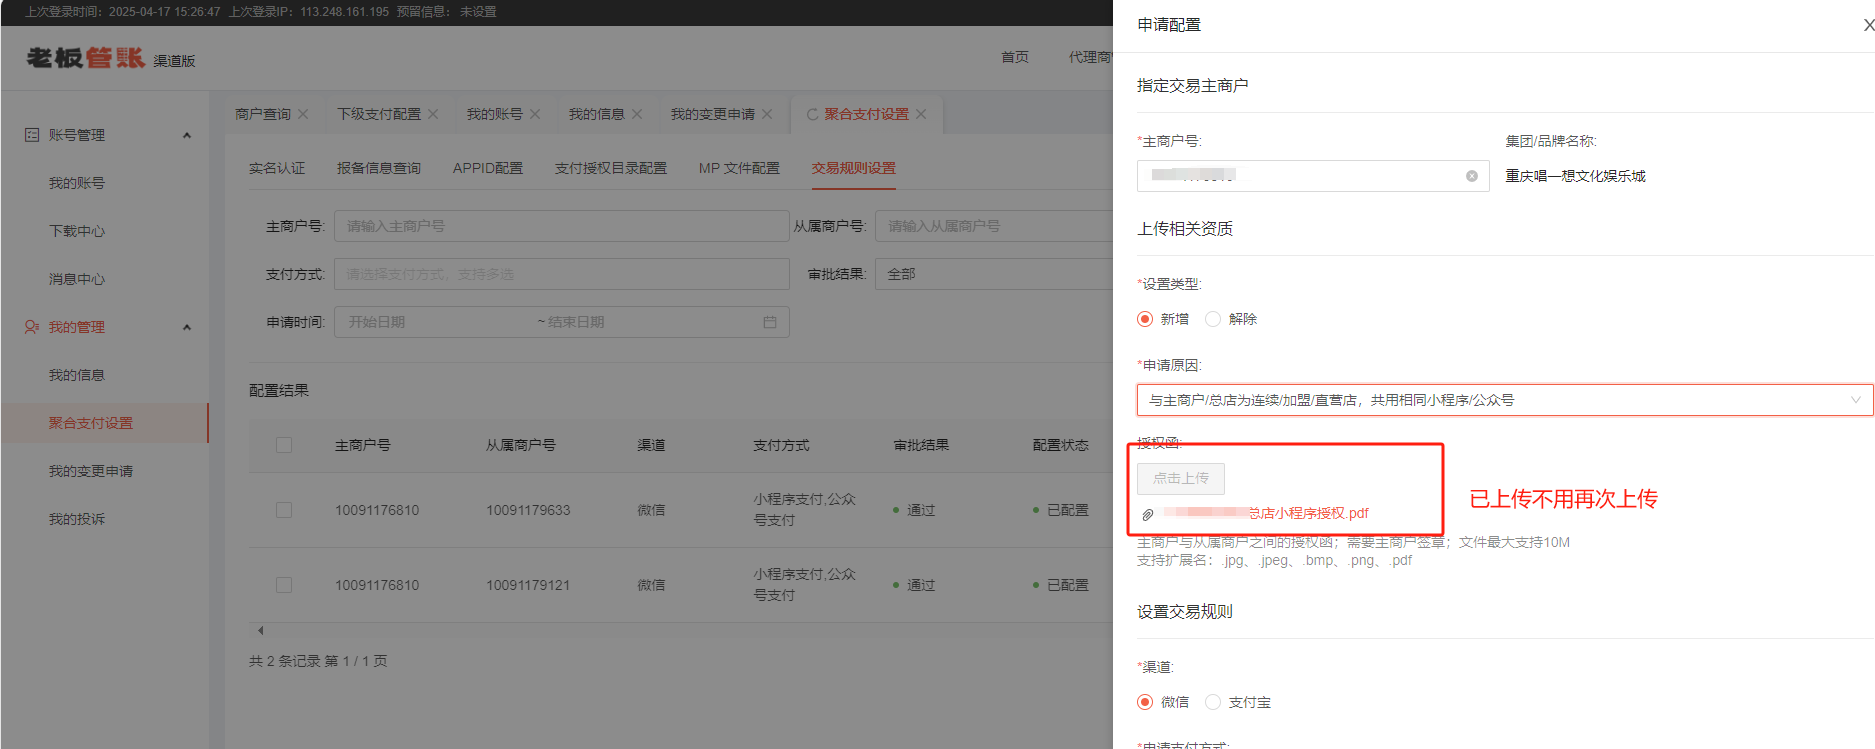The height and width of the screenshot is (749, 1875).
Task: Click the 通过 status in the 10091179633 row
Action: 920,510
